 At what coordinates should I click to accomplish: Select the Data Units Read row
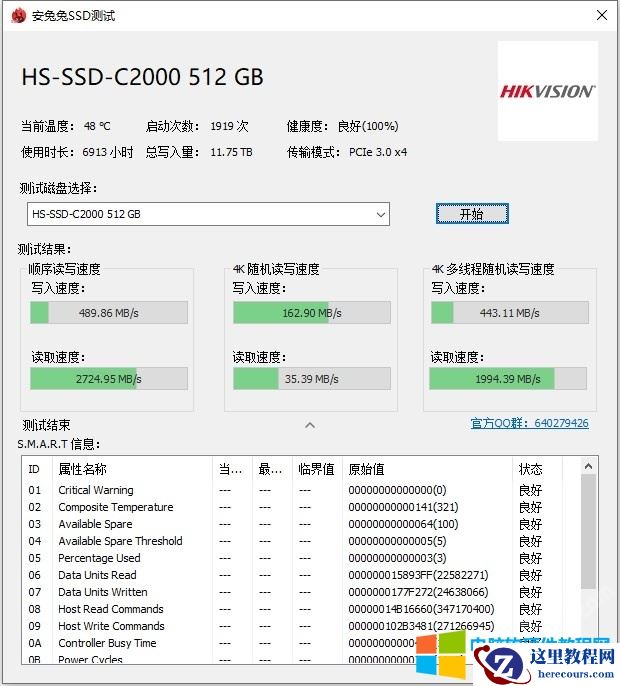coord(301,575)
